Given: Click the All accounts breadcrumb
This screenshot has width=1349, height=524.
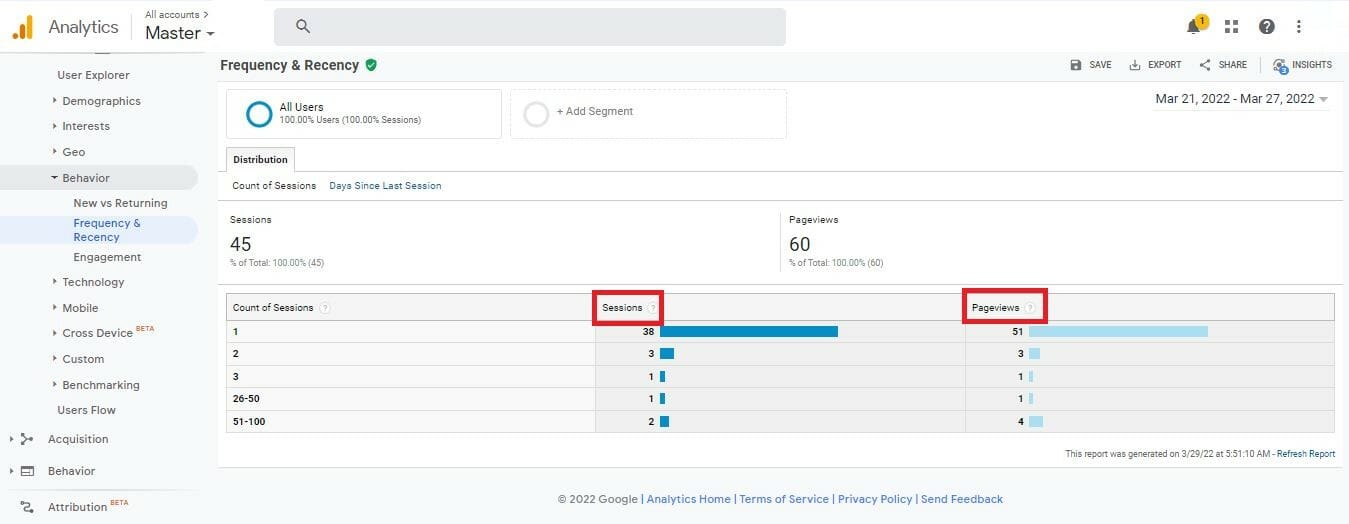Looking at the screenshot, I should pyautogui.click(x=176, y=14).
